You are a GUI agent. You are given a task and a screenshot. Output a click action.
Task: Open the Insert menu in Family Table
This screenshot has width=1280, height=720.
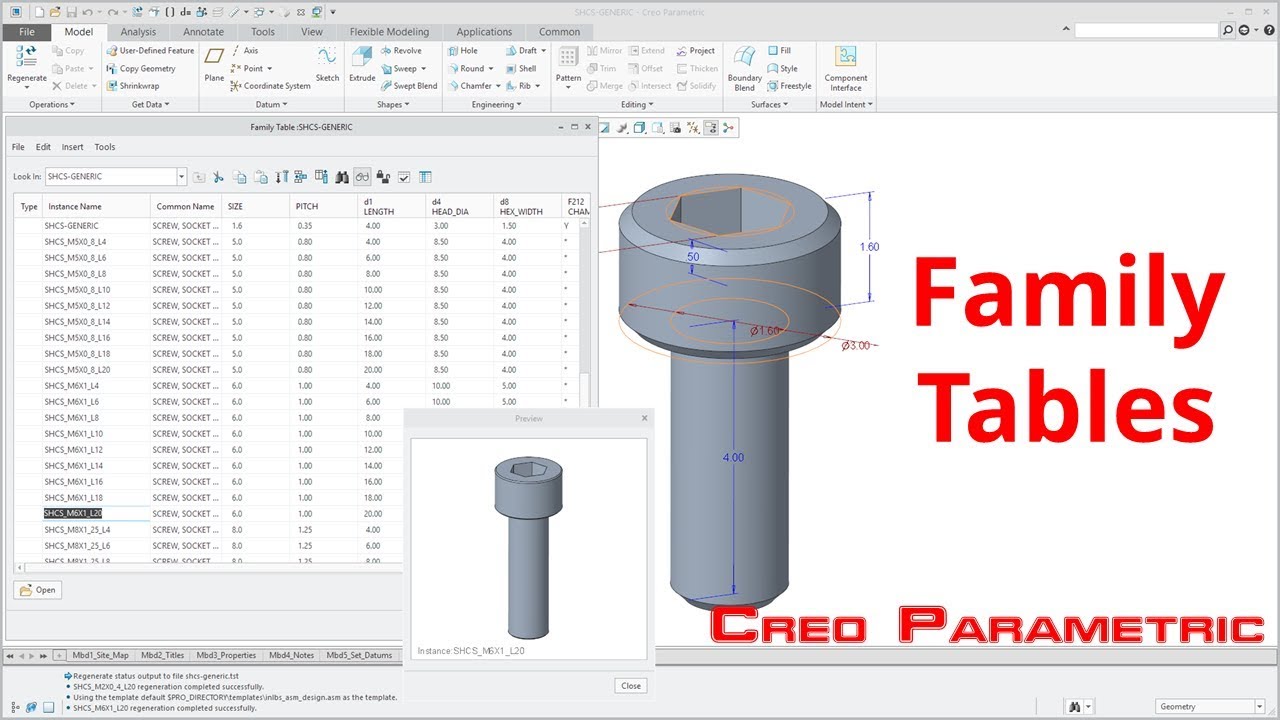coord(72,147)
